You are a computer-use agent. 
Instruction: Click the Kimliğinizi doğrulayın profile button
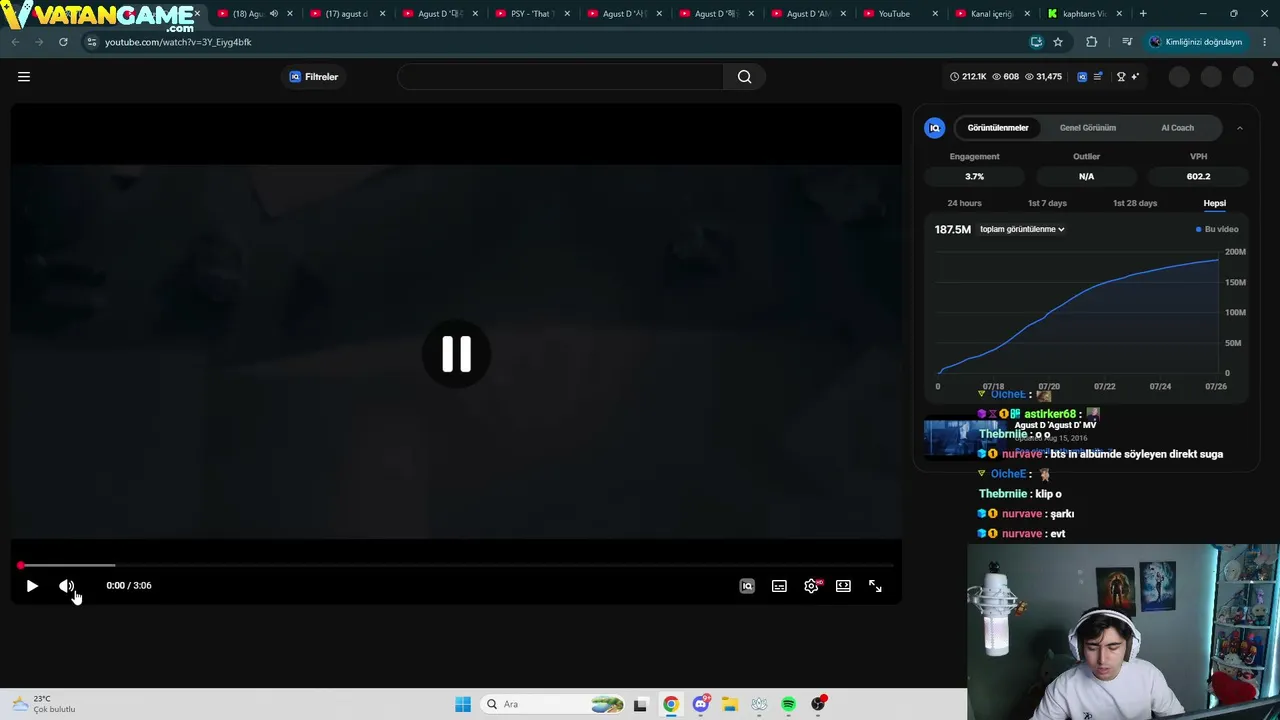1195,42
